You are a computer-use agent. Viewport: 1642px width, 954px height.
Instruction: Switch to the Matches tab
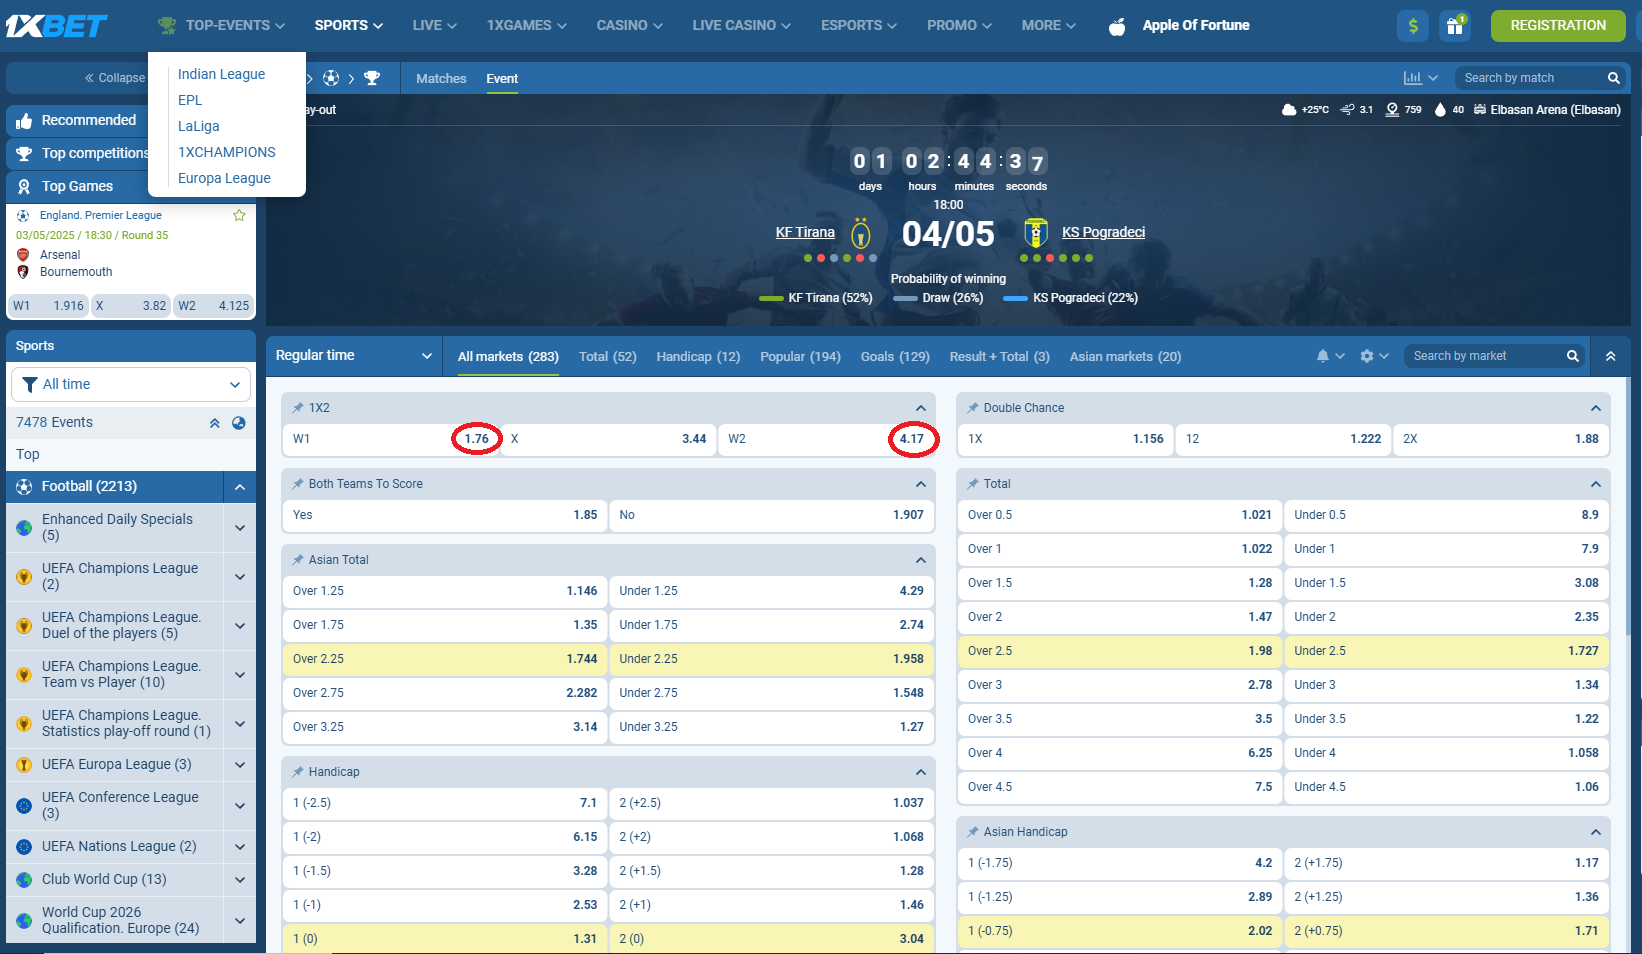(x=441, y=78)
